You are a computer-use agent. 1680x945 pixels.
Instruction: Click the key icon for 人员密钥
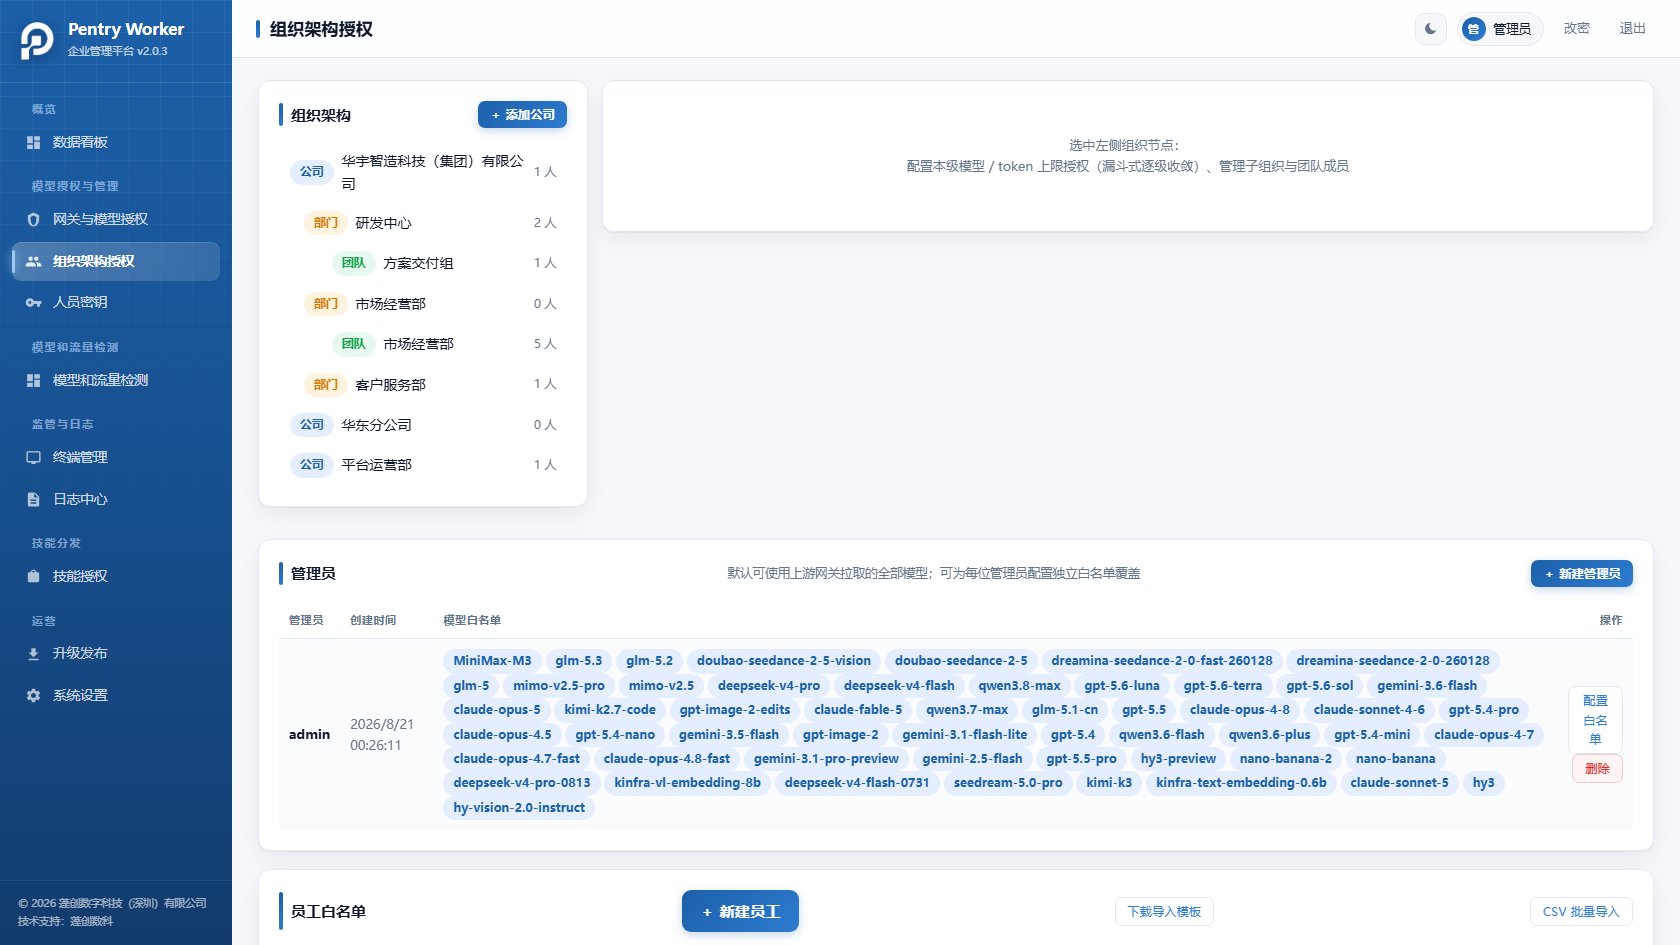[33, 302]
